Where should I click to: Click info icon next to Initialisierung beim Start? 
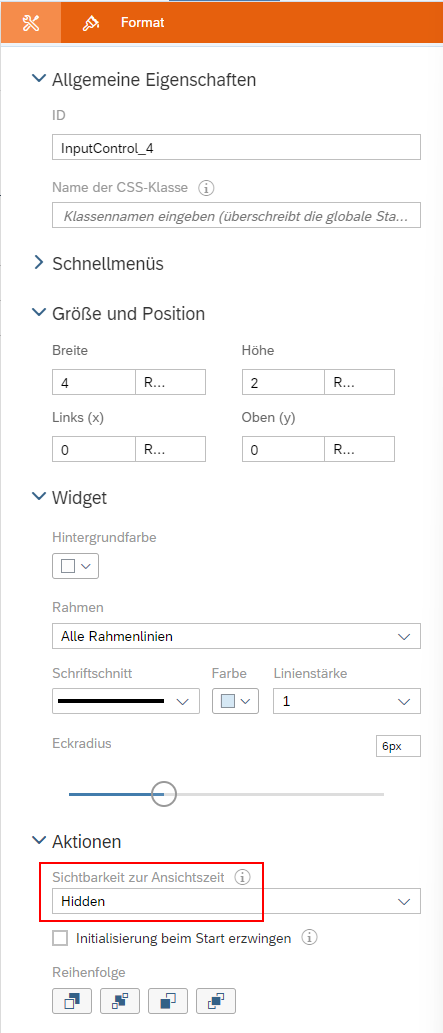(x=309, y=937)
